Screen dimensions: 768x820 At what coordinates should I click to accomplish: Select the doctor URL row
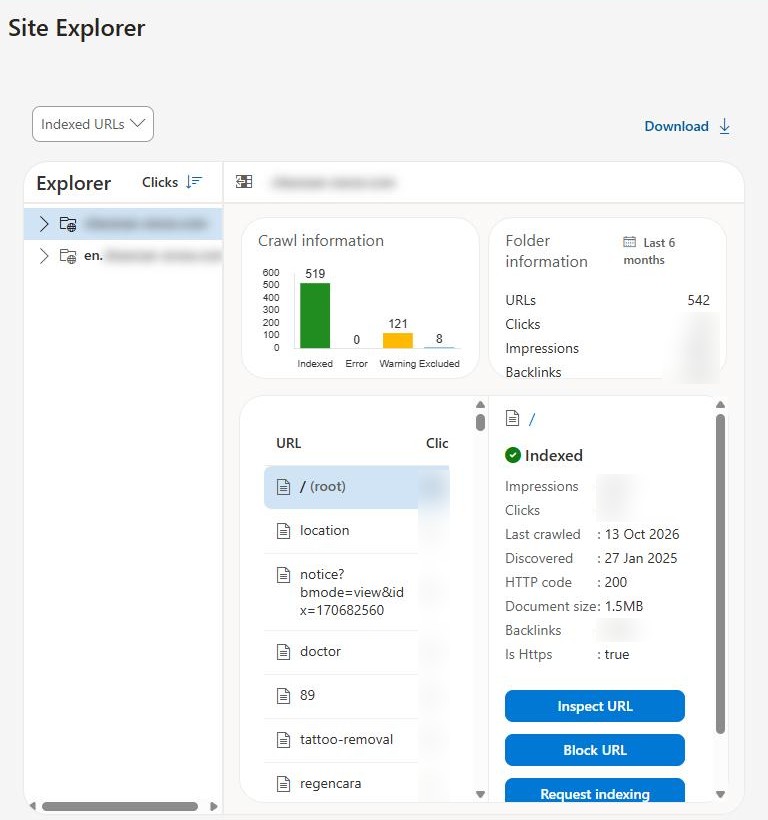357,652
